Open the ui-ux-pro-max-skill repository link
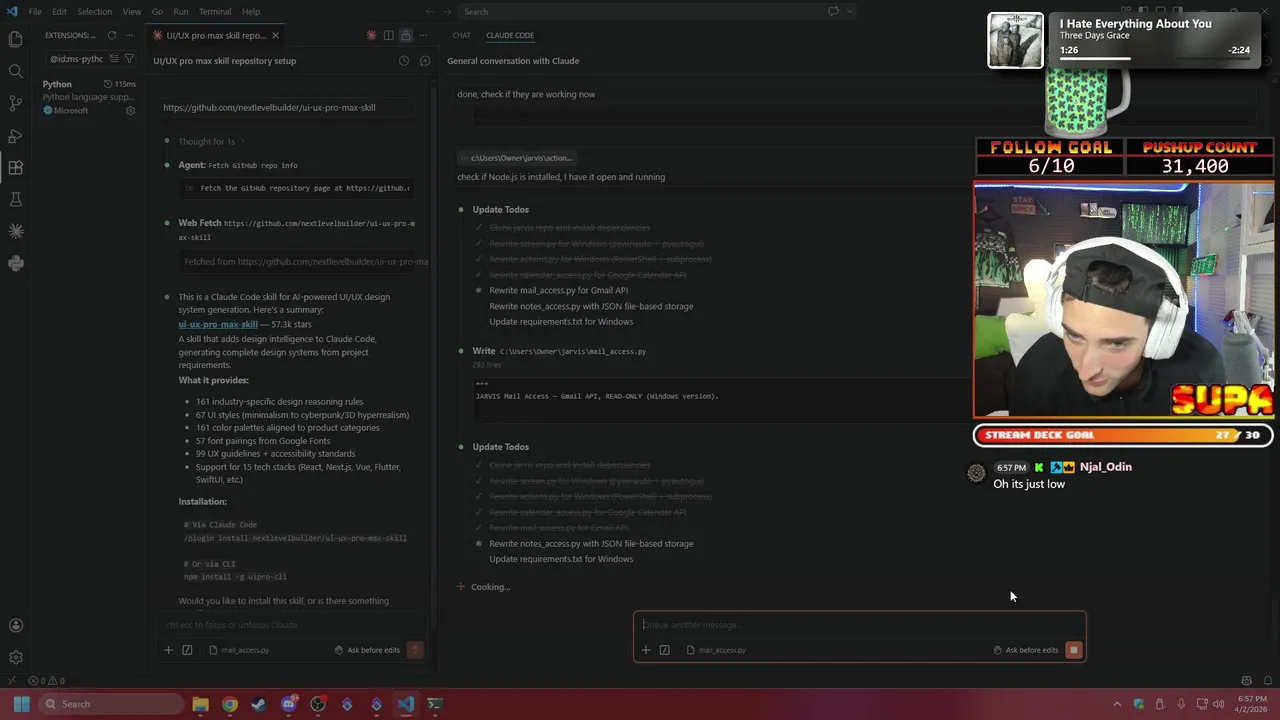The image size is (1280, 720). pyautogui.click(x=218, y=324)
